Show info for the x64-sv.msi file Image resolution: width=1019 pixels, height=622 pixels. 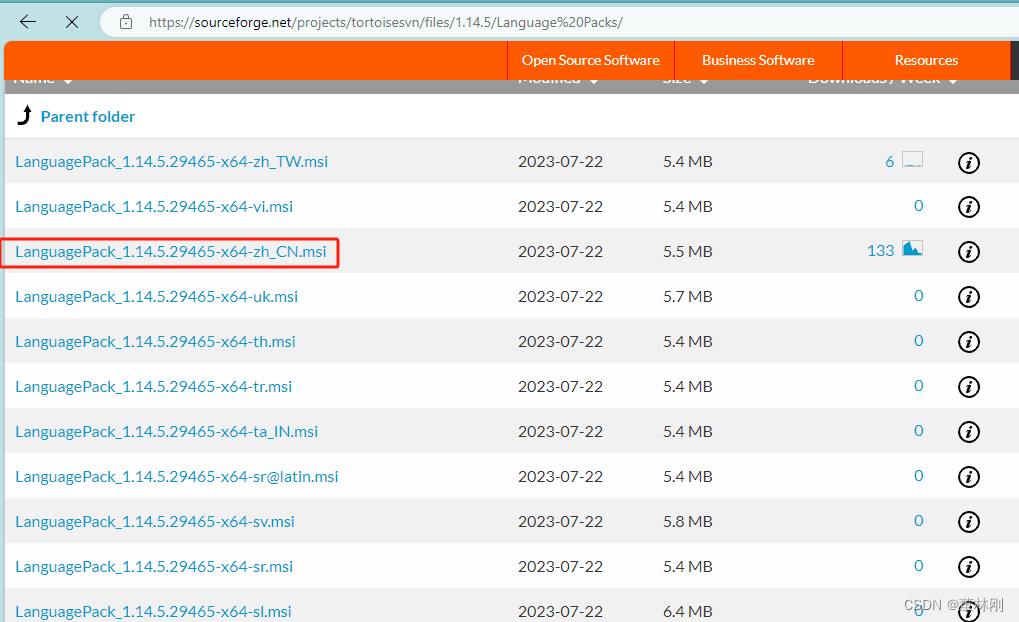(968, 521)
